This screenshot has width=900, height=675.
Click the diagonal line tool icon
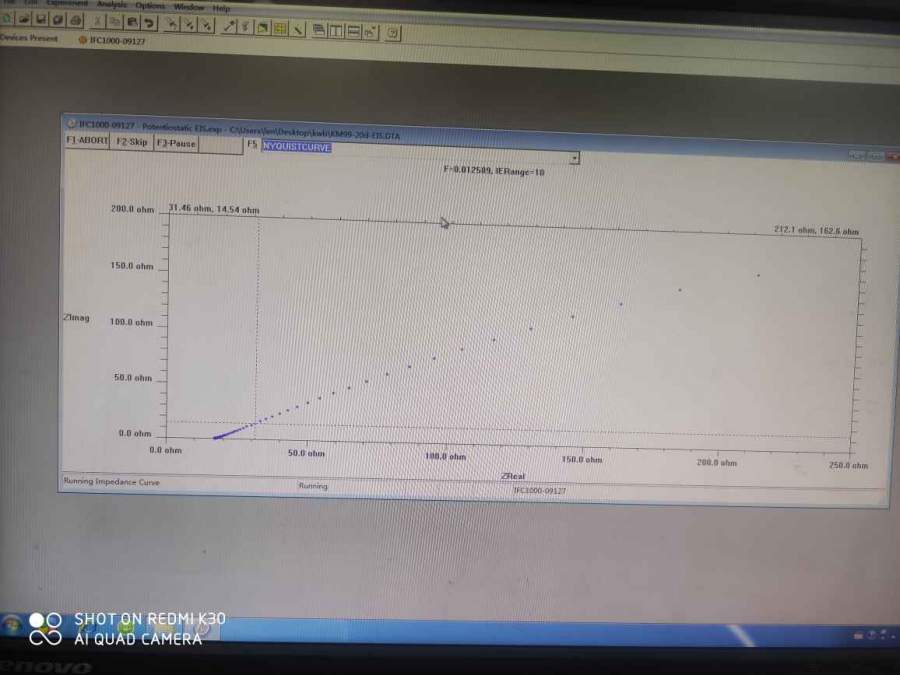[297, 29]
